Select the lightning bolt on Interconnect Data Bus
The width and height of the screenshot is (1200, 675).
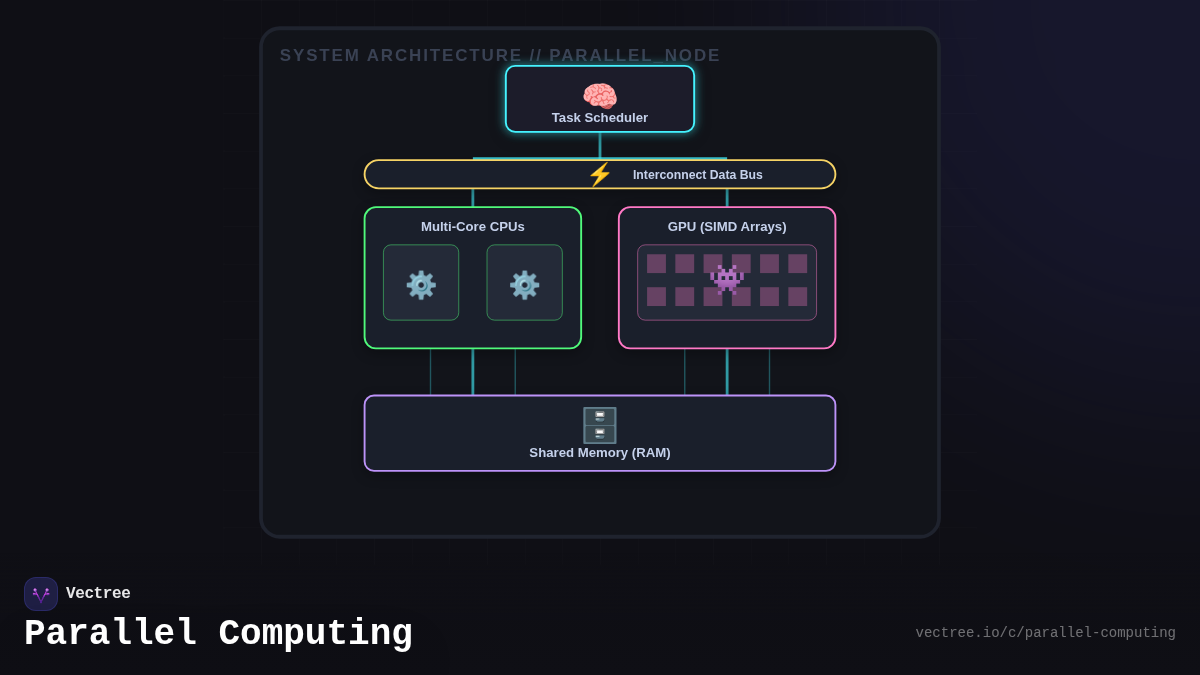598,173
